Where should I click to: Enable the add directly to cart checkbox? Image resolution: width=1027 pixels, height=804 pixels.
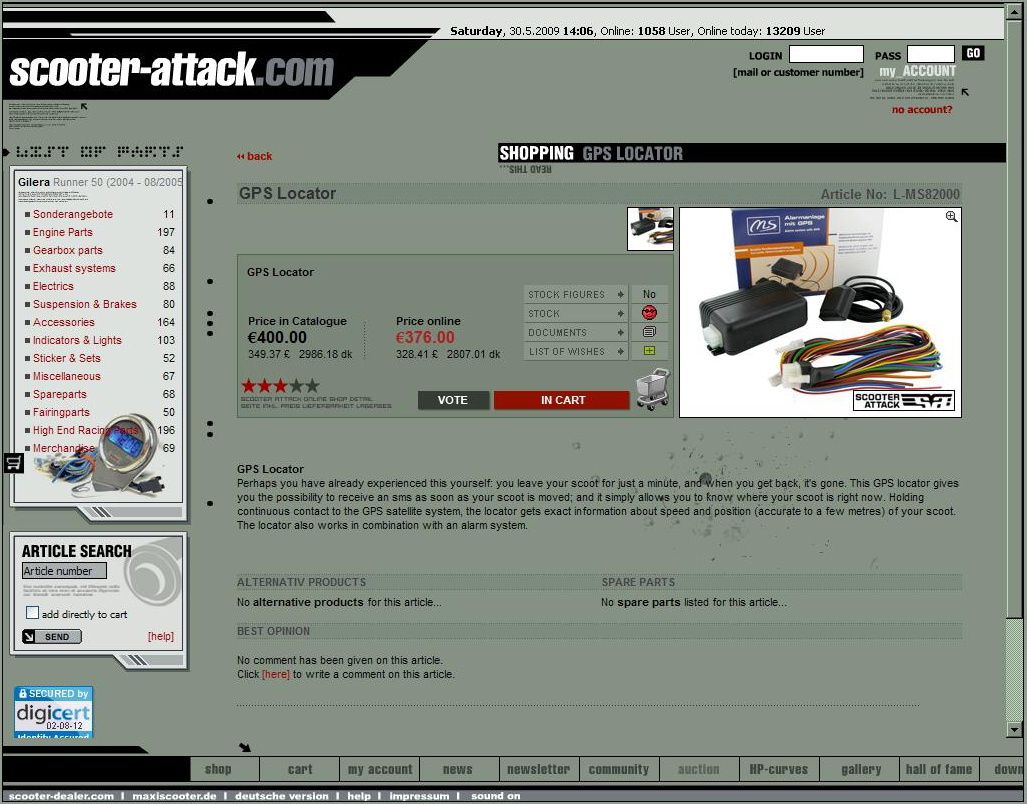33,613
